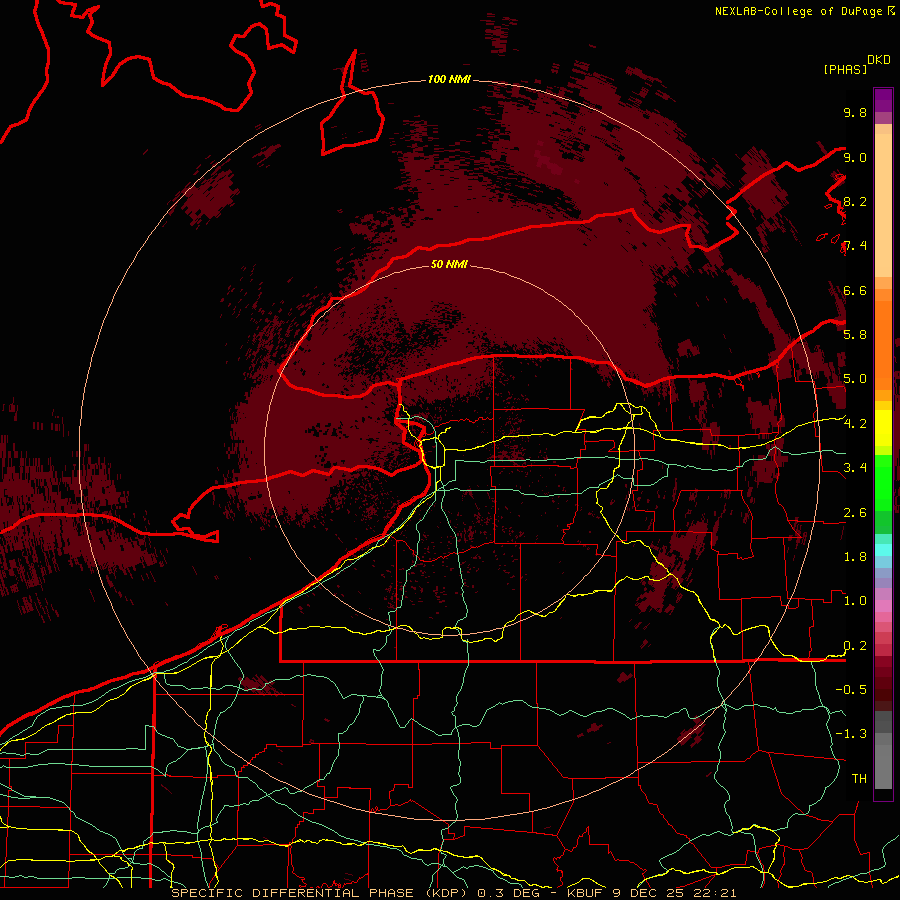Click the 0.2 scale value

855,646
